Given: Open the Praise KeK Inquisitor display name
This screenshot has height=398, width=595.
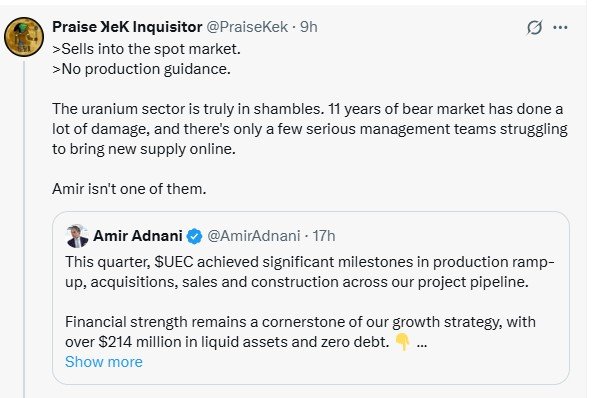Looking at the screenshot, I should coord(127,27).
